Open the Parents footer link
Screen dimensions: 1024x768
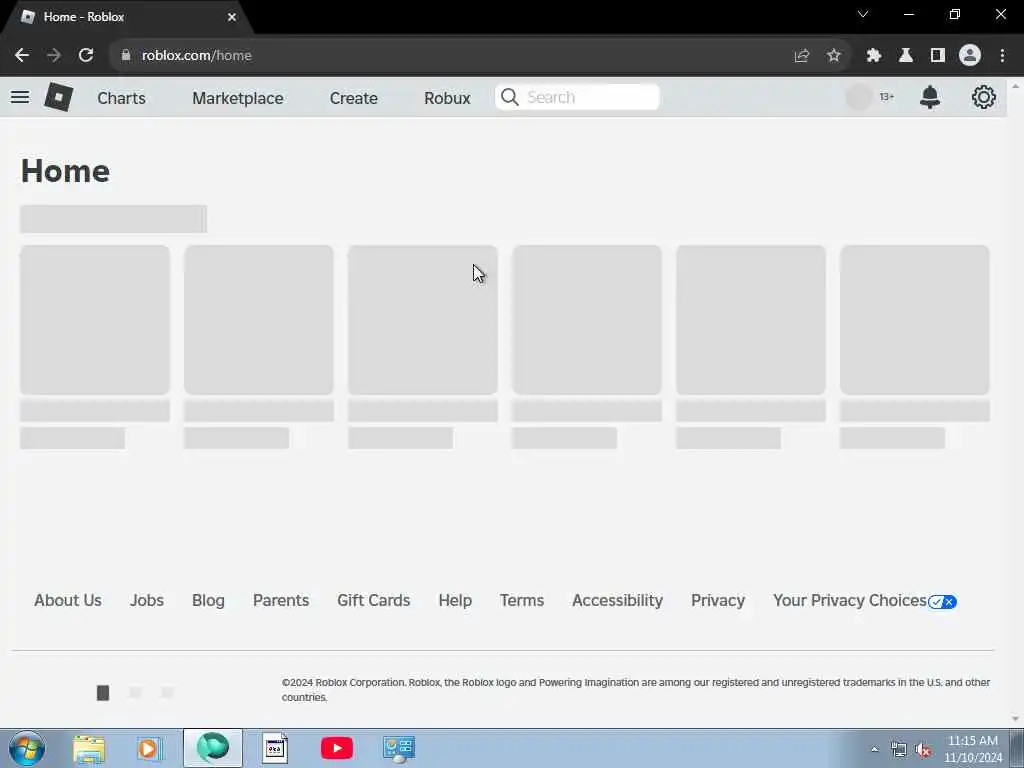pyautogui.click(x=281, y=600)
